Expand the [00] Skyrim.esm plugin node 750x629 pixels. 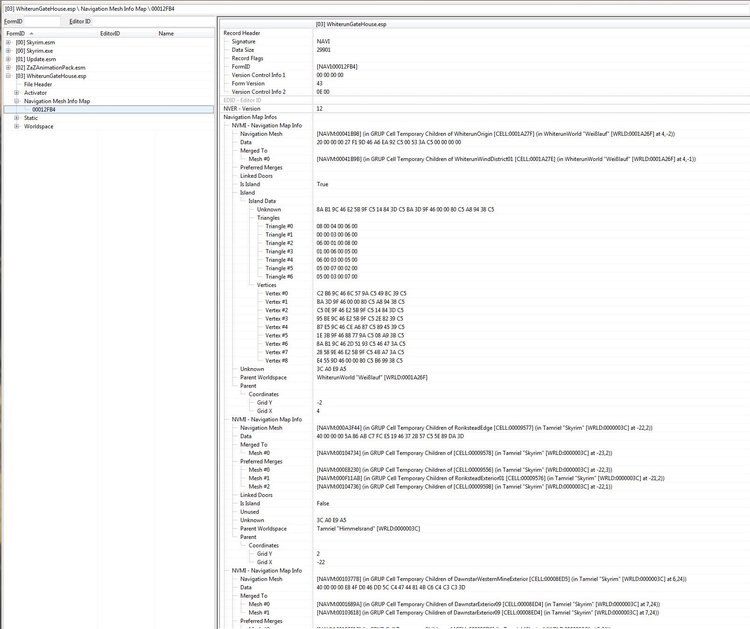[x=8, y=43]
